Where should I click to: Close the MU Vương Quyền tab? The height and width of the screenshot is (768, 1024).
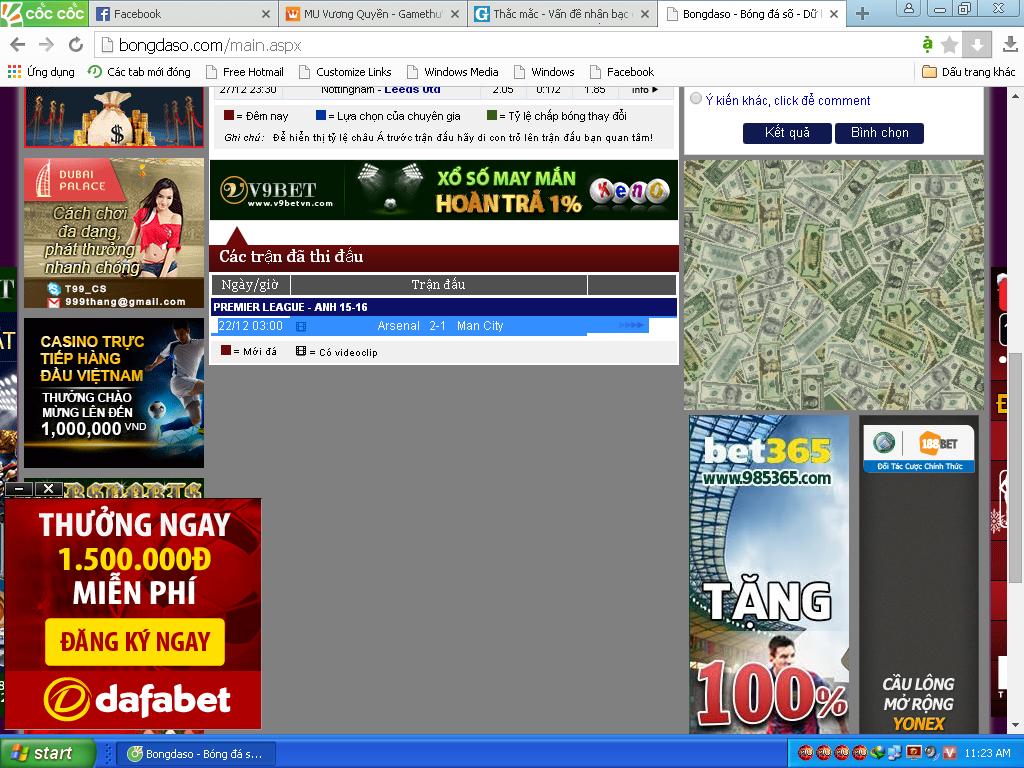(455, 14)
